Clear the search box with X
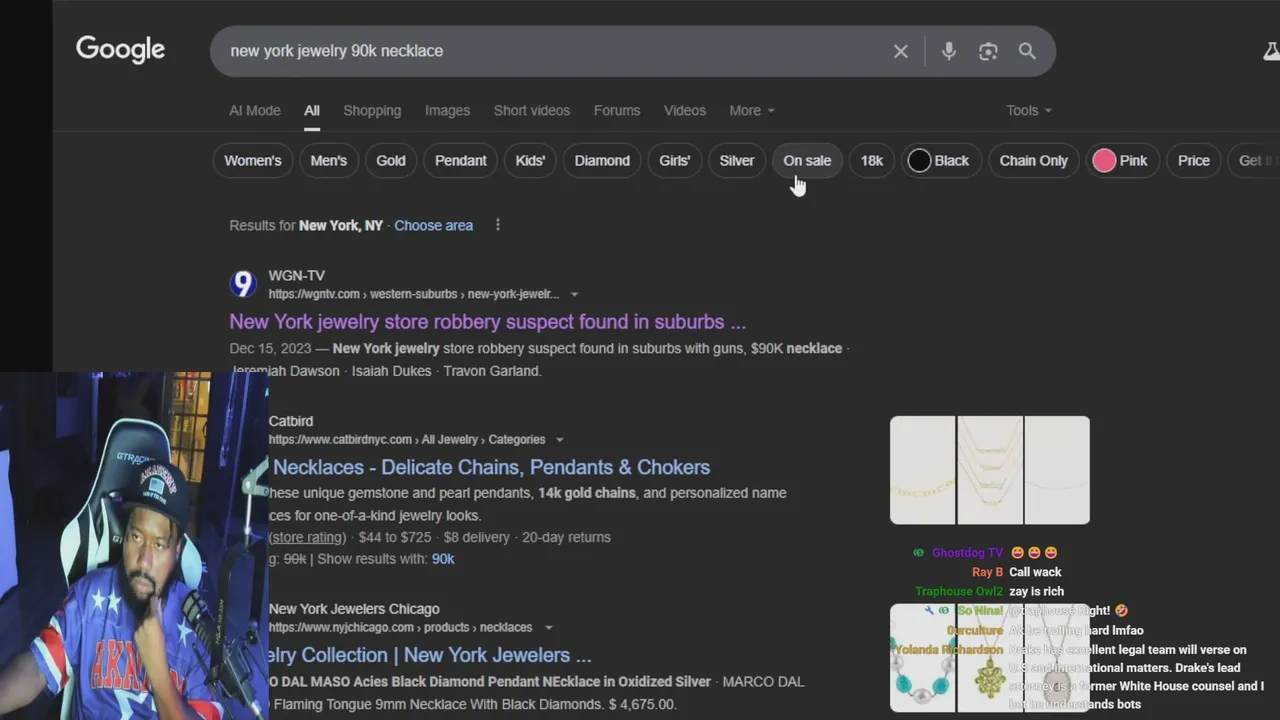 pyautogui.click(x=901, y=51)
